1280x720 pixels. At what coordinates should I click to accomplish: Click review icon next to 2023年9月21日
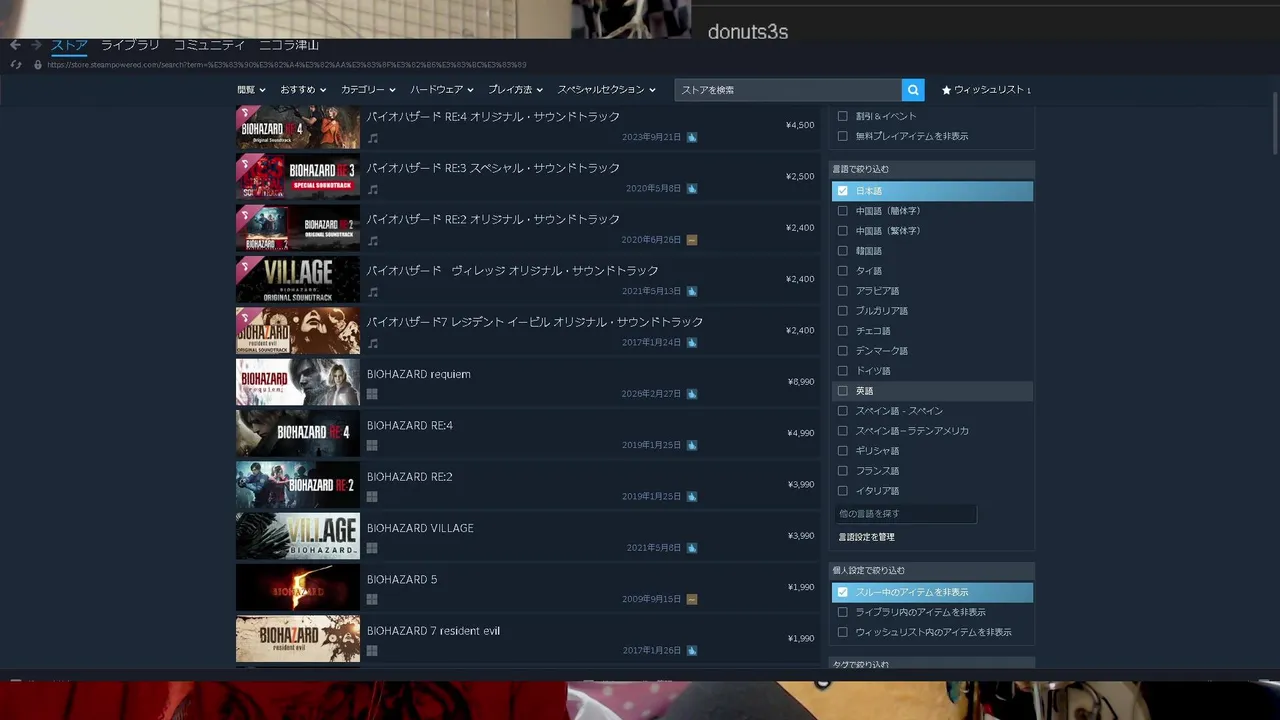[x=692, y=137]
